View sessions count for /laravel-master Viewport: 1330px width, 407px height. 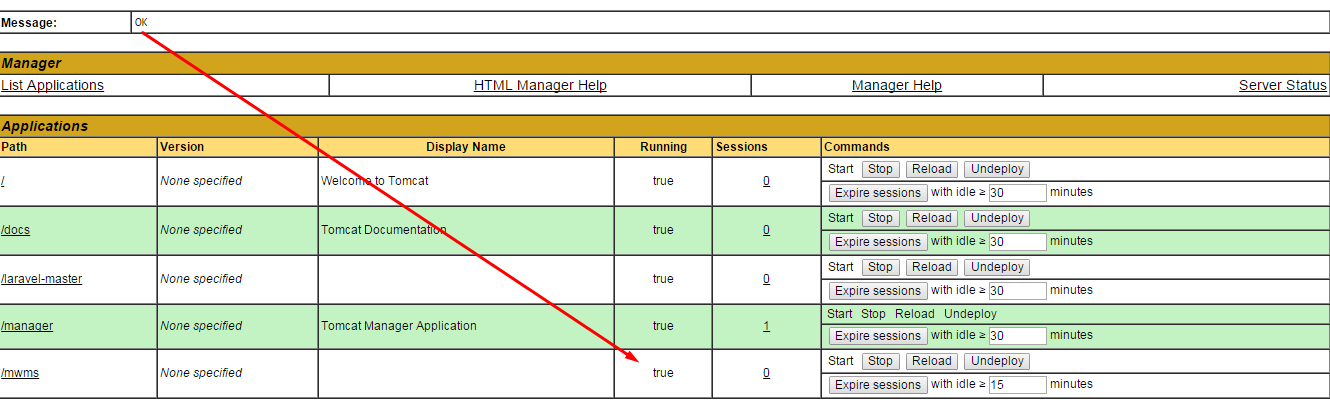[x=766, y=279]
